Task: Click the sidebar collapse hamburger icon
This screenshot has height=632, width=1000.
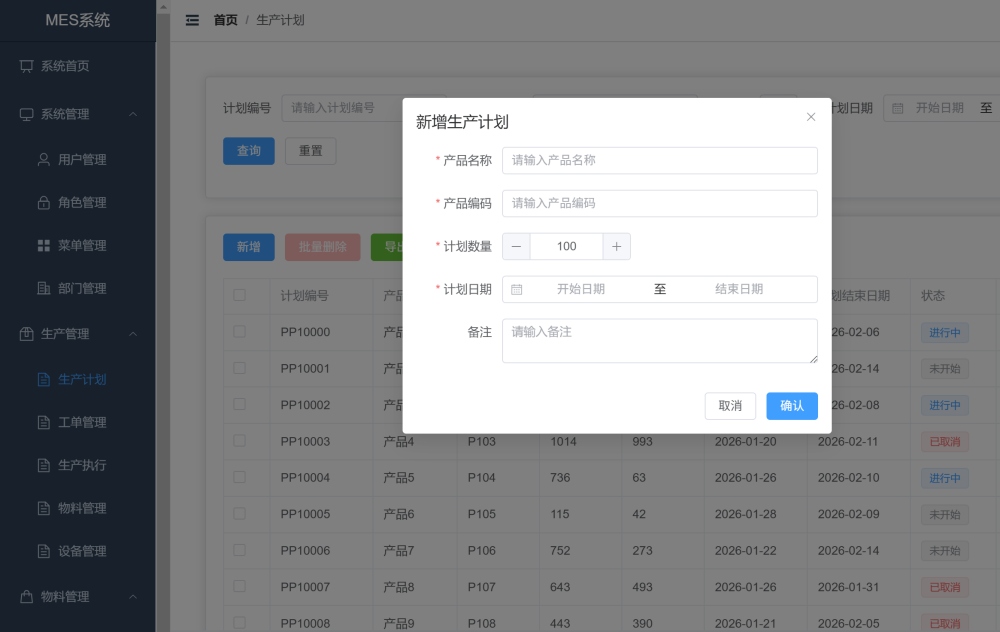Action: tap(192, 19)
